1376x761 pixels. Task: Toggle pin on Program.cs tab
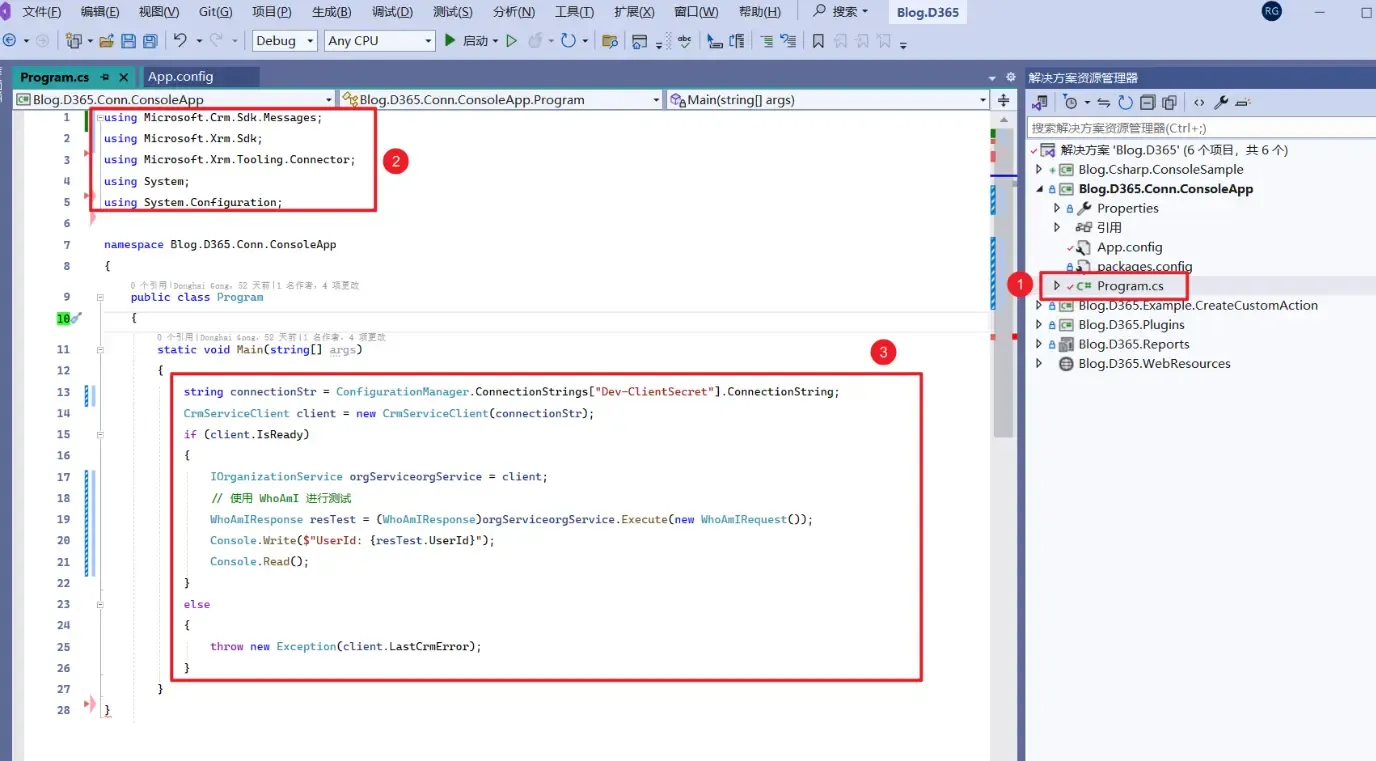click(x=105, y=77)
